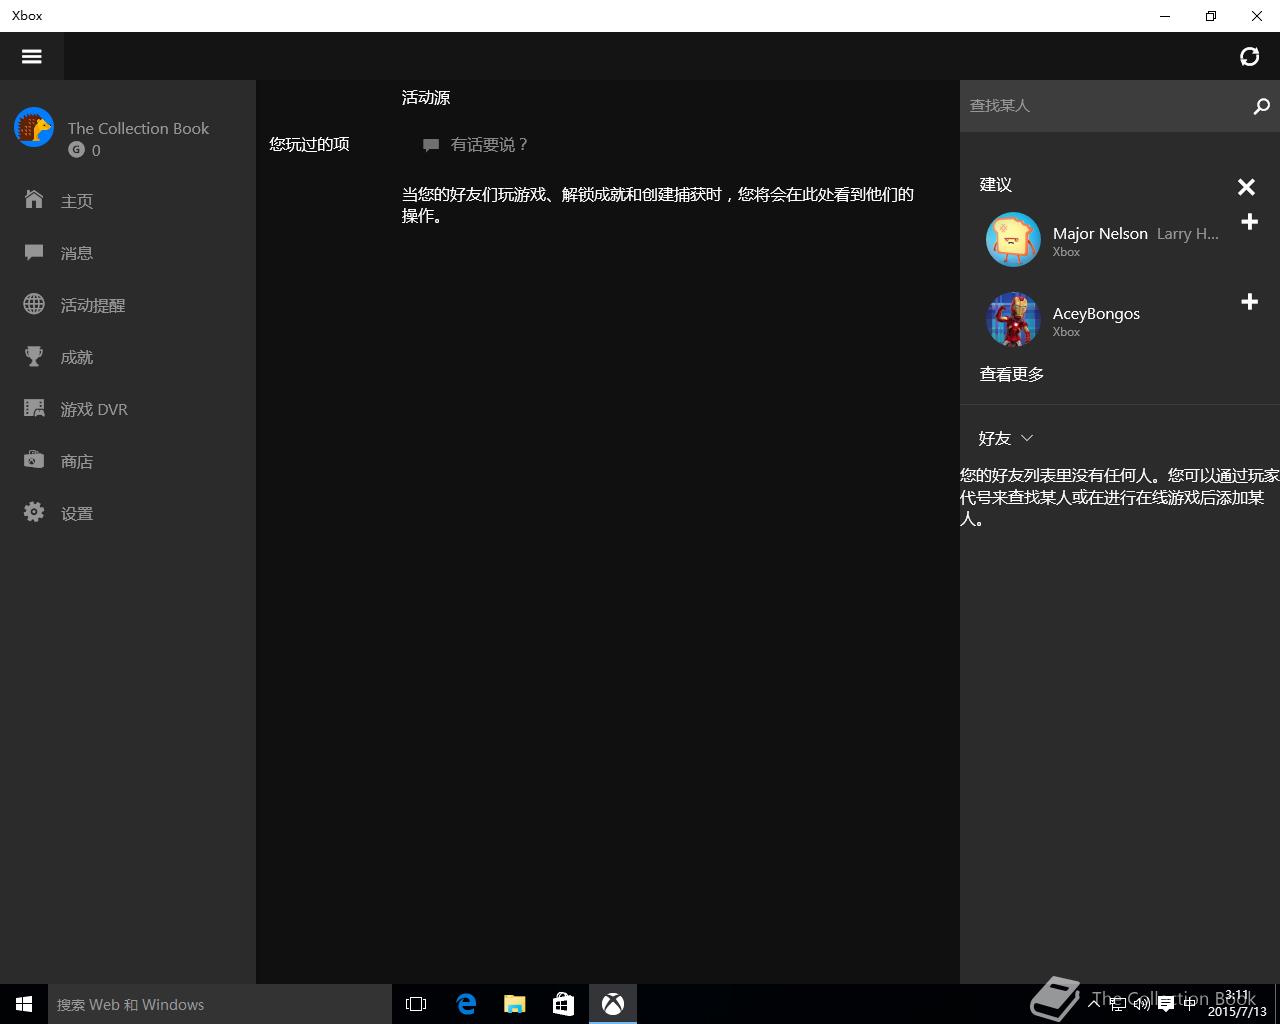Open File Explorer from the taskbar
The width and height of the screenshot is (1280, 1024).
[515, 1004]
